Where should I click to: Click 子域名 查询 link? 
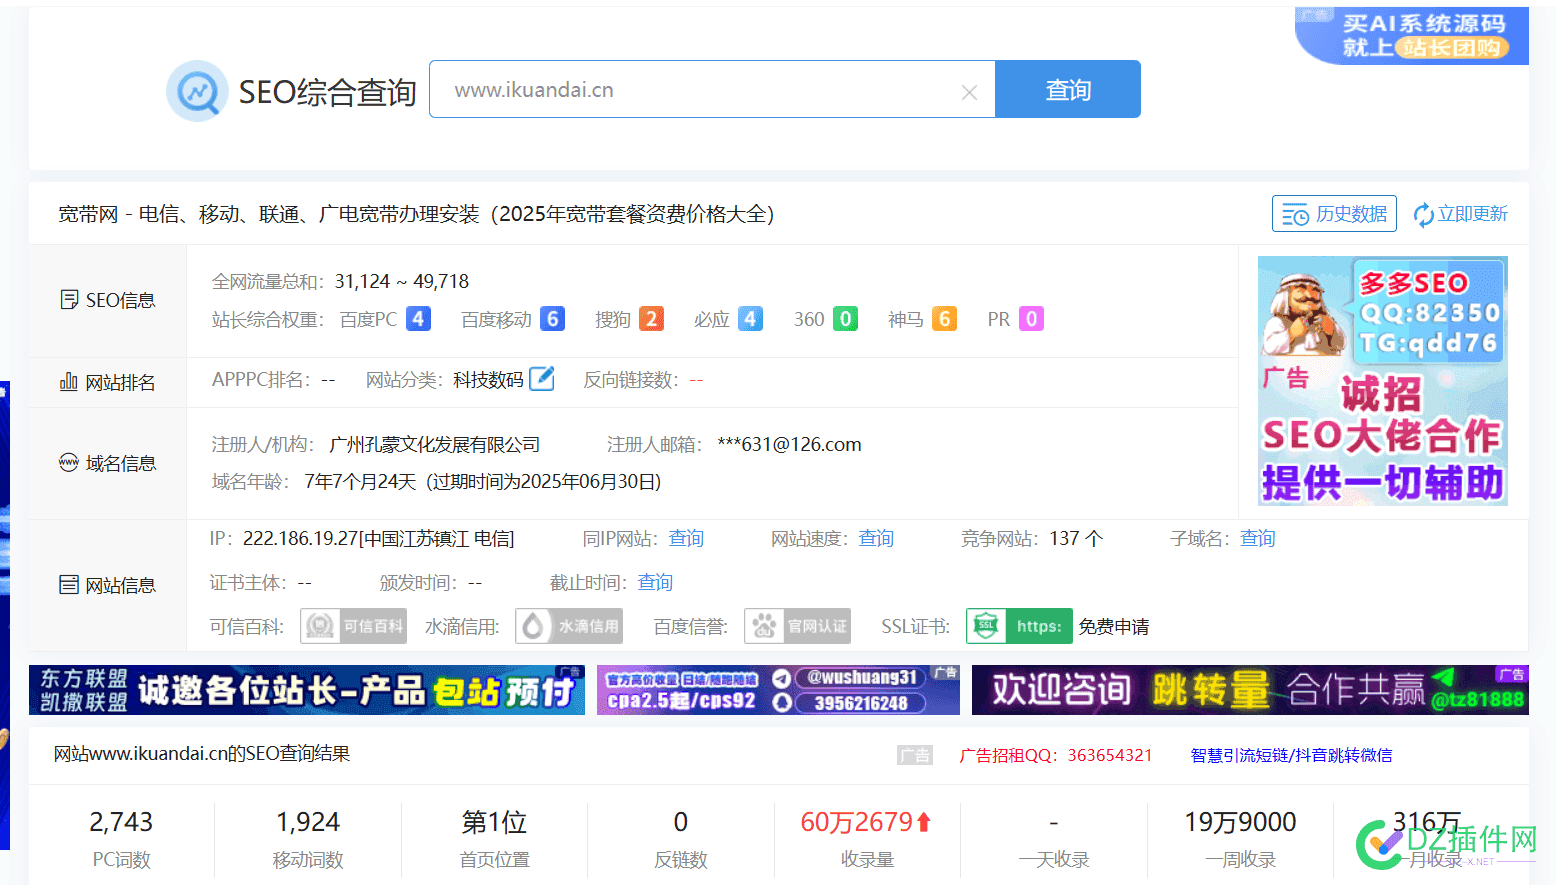pos(1258,538)
